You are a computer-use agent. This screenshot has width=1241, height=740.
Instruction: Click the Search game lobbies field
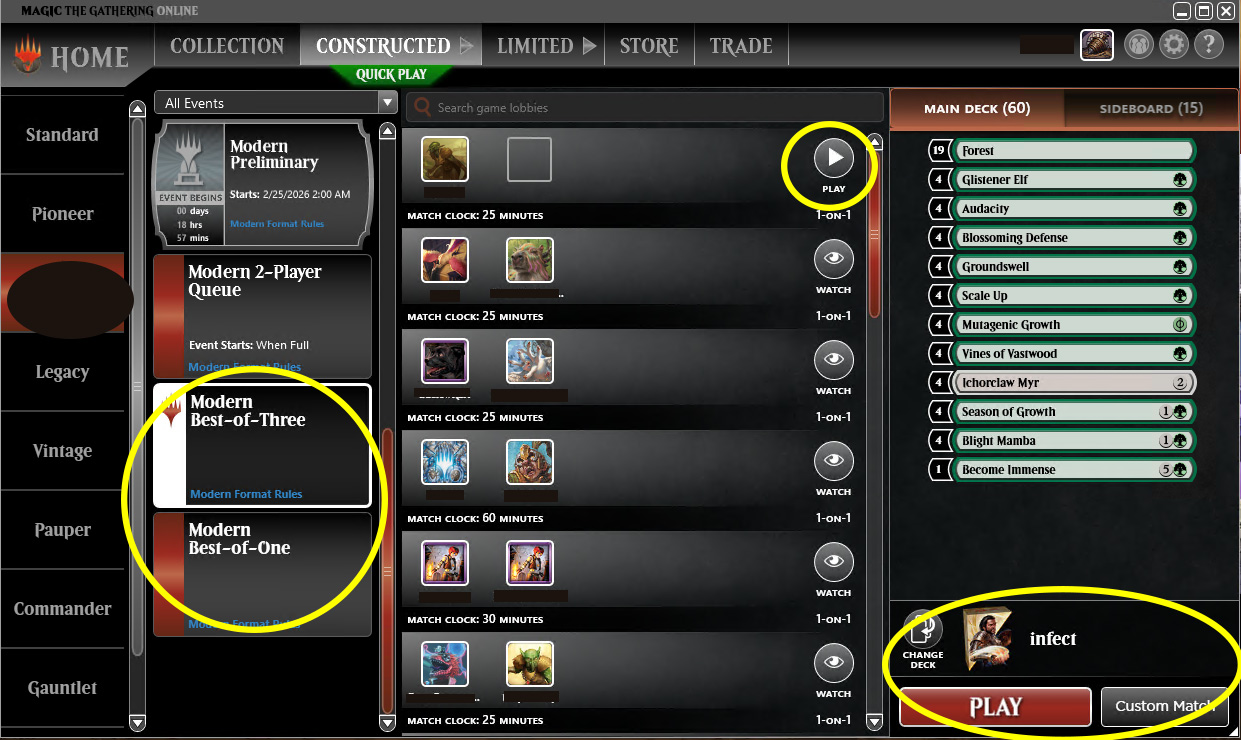[x=645, y=107]
